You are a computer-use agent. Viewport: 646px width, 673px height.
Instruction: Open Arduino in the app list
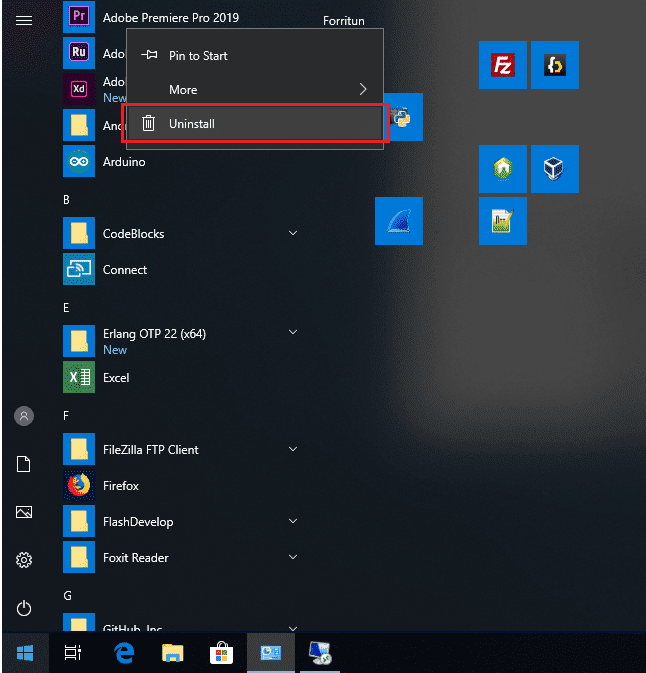click(123, 162)
